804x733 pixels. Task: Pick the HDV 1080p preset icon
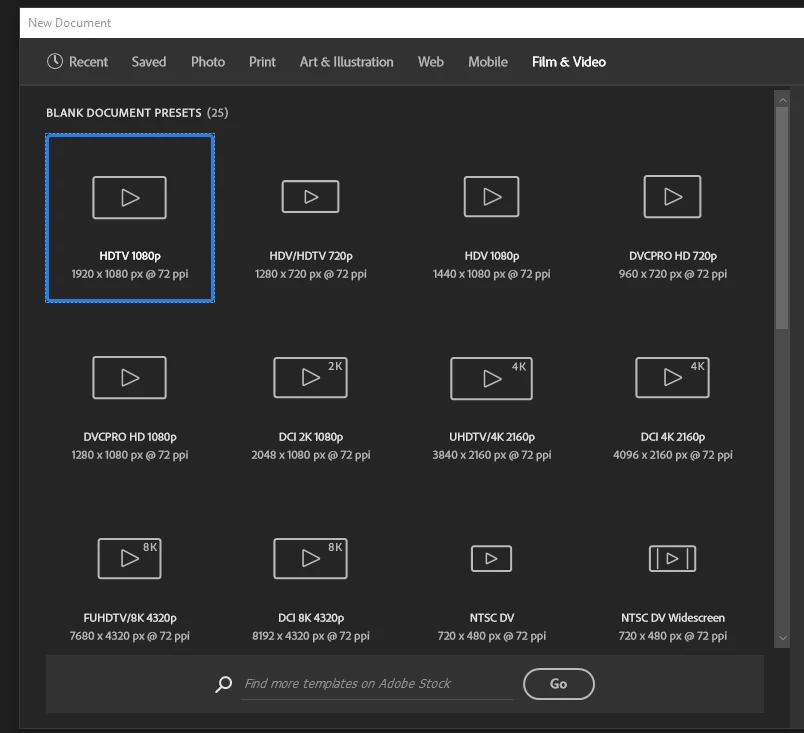tap(491, 196)
